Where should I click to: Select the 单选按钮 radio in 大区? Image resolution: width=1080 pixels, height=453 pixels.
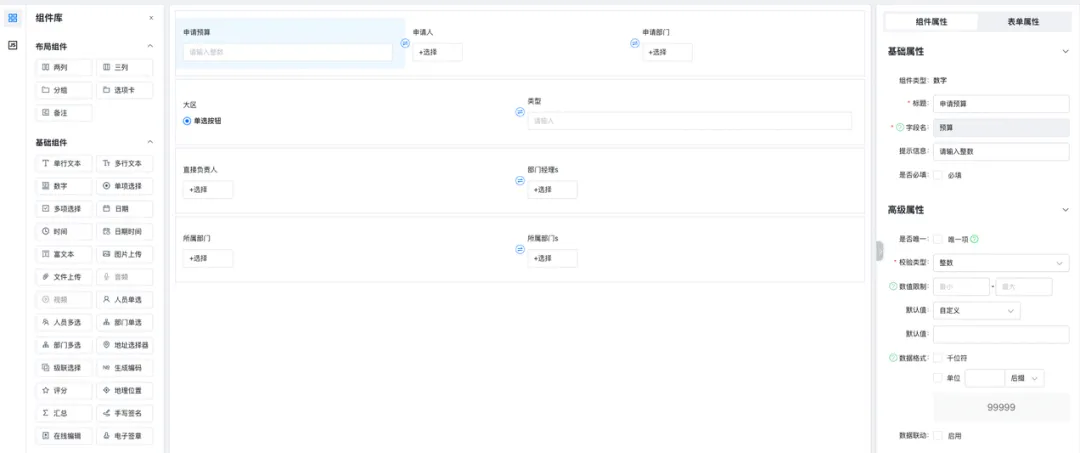[187, 121]
